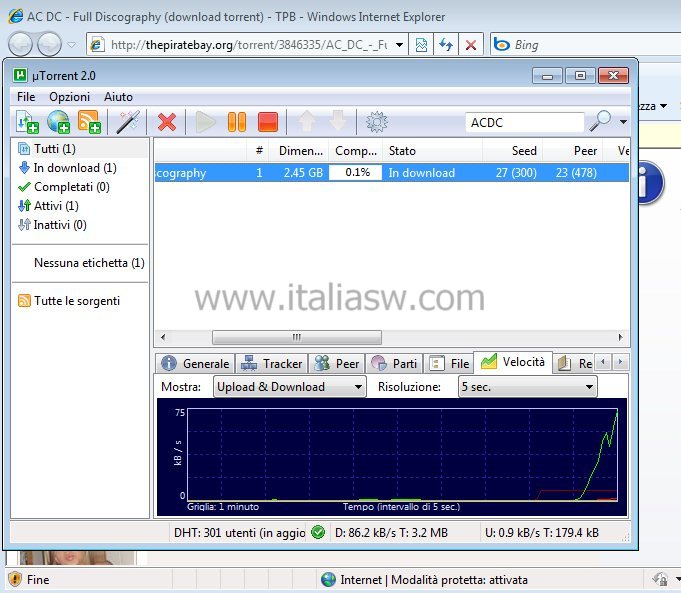This screenshot has width=681, height=593.
Task: Click the IE Back navigation button
Action: tap(20, 44)
